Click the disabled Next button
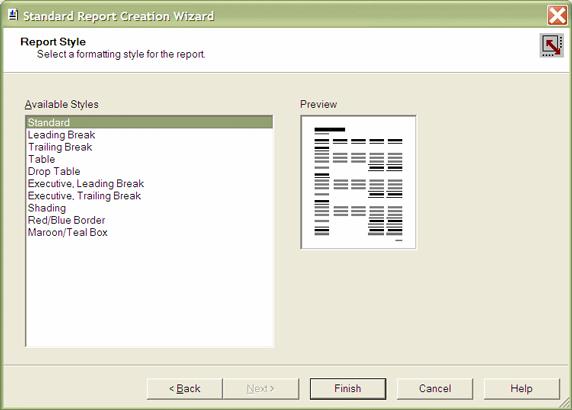The image size is (572, 410). 260,388
